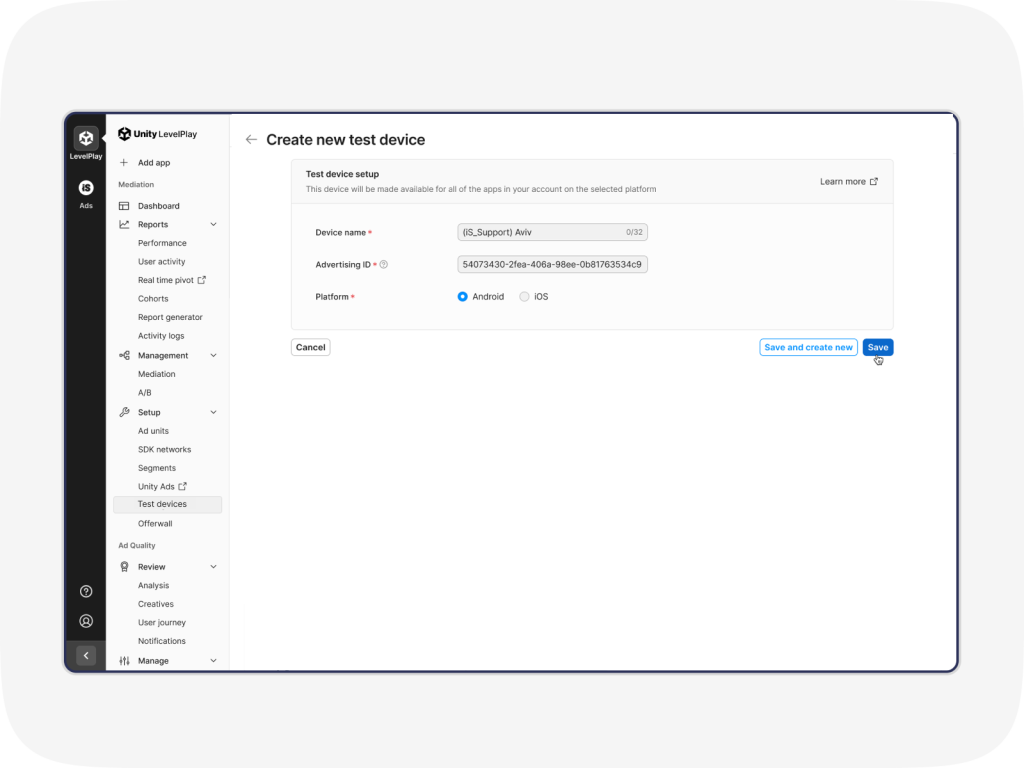
Task: Click the Reports line-chart icon
Action: click(x=122, y=224)
